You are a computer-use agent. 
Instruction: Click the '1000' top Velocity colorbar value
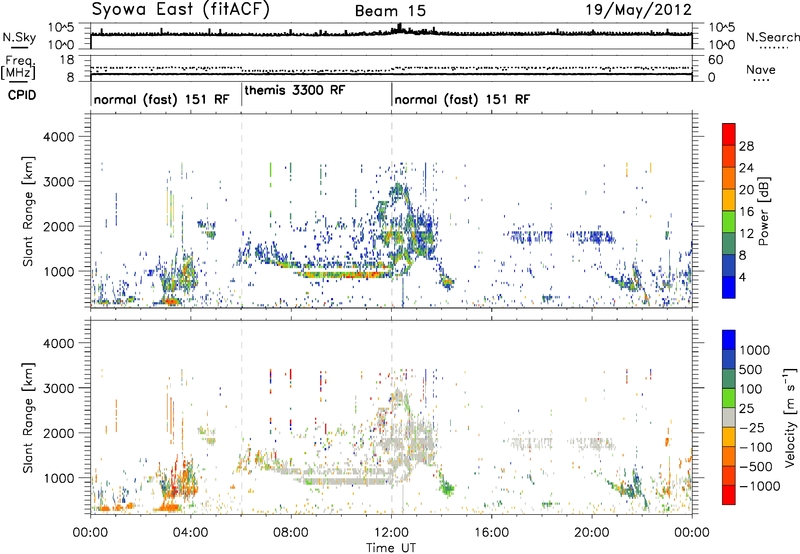[x=754, y=350]
